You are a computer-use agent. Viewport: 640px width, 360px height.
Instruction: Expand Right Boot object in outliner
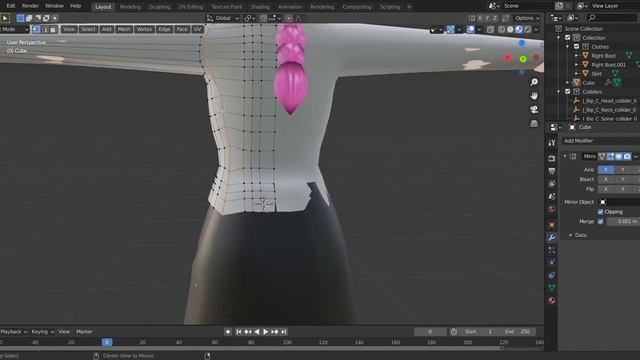coord(576,56)
